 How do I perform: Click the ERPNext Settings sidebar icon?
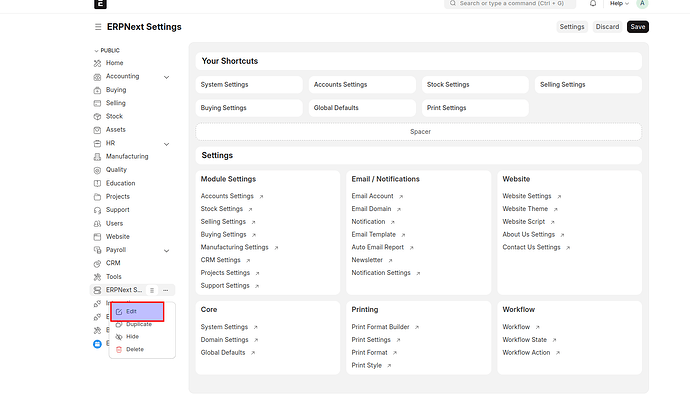point(97,290)
